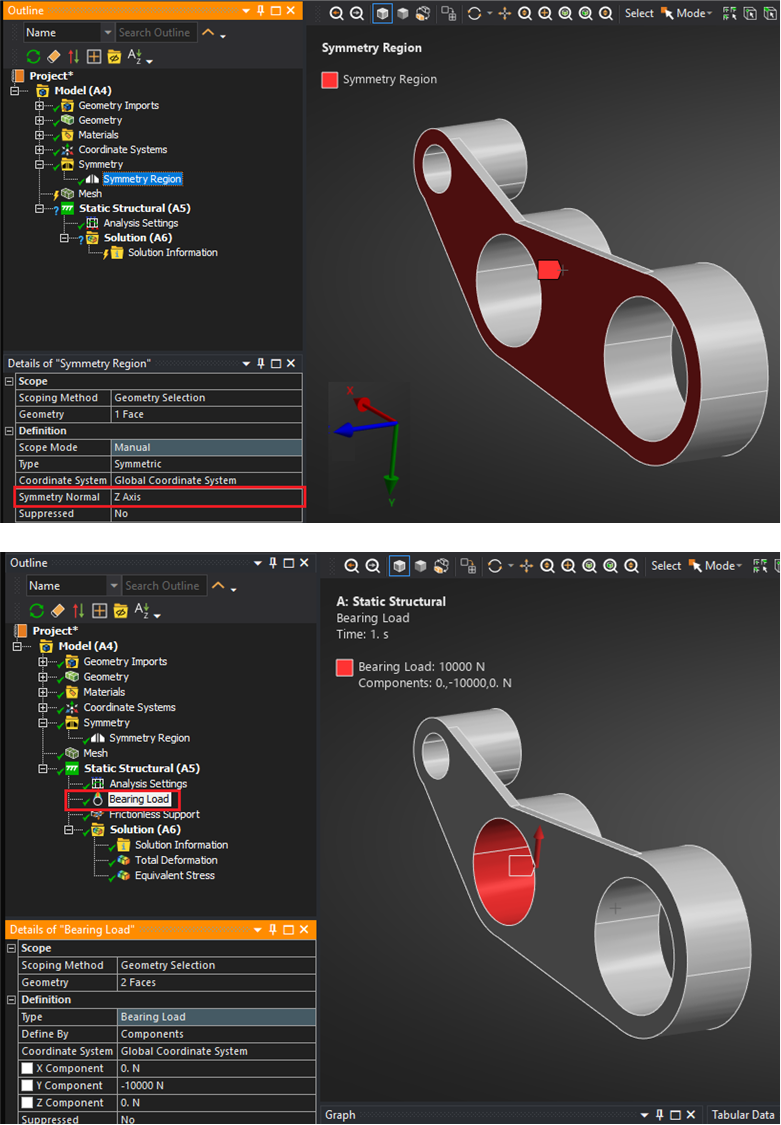Select Analysis Settings in Bearing Load window tree
Image resolution: width=781 pixels, height=1125 pixels.
148,784
